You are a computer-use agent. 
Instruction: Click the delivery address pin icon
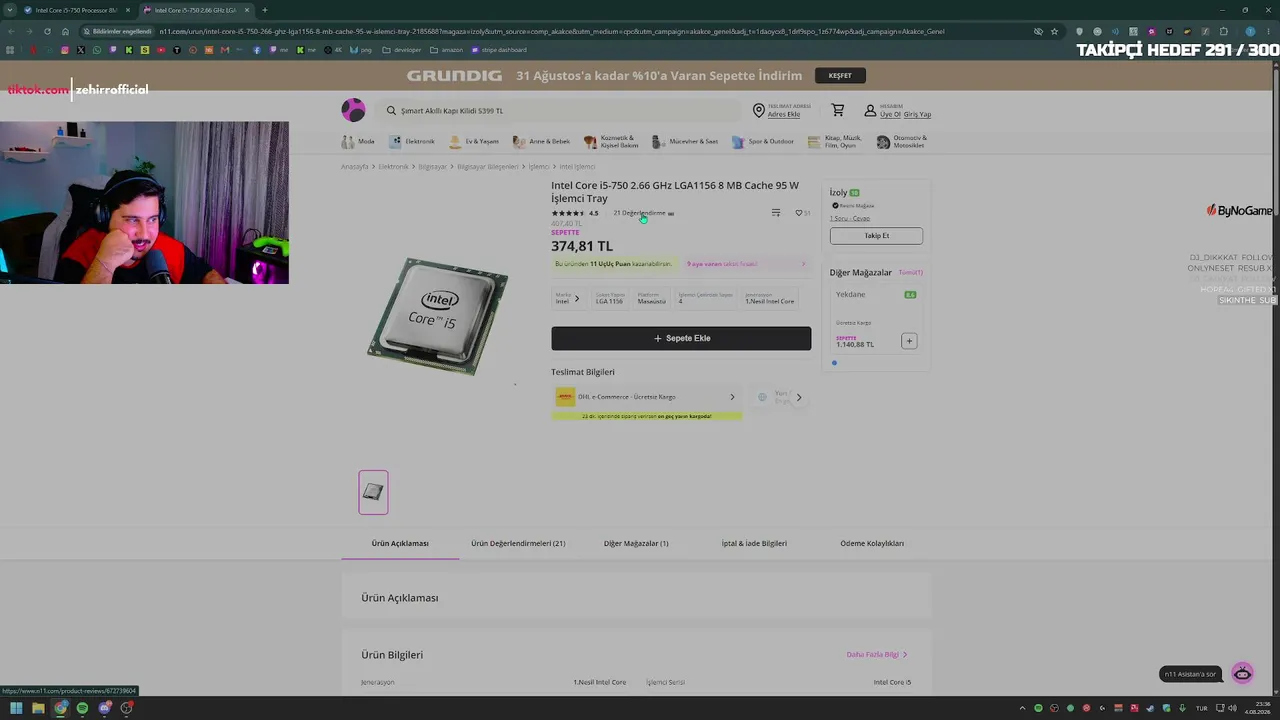pos(758,110)
